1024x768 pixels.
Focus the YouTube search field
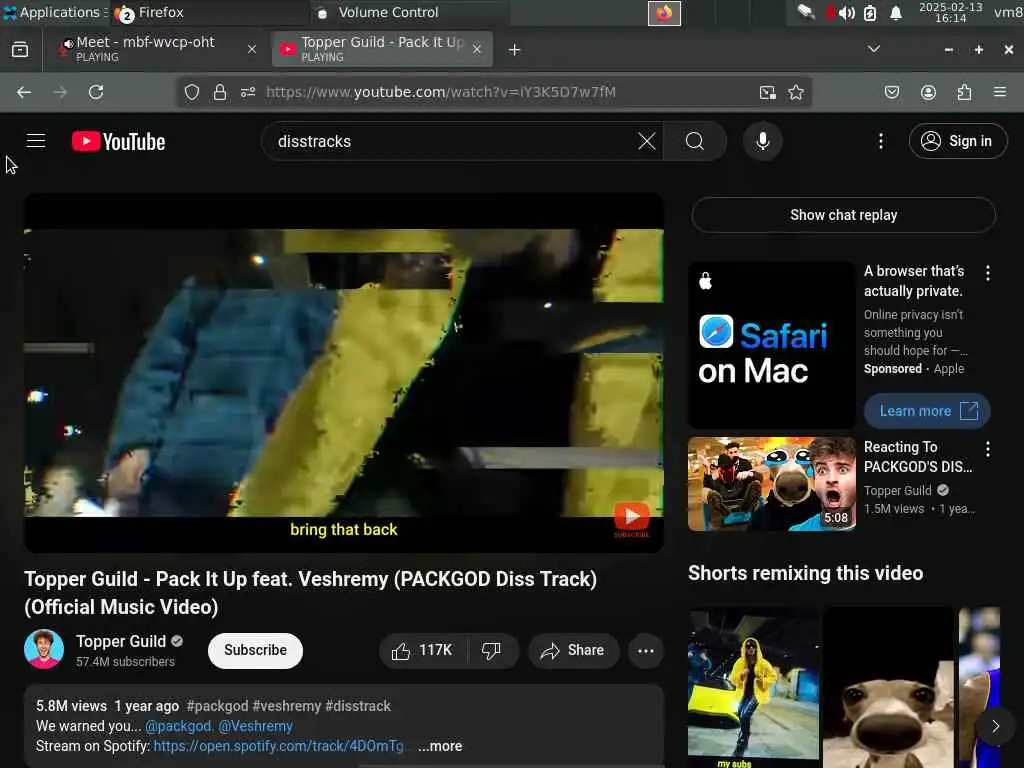tap(451, 141)
